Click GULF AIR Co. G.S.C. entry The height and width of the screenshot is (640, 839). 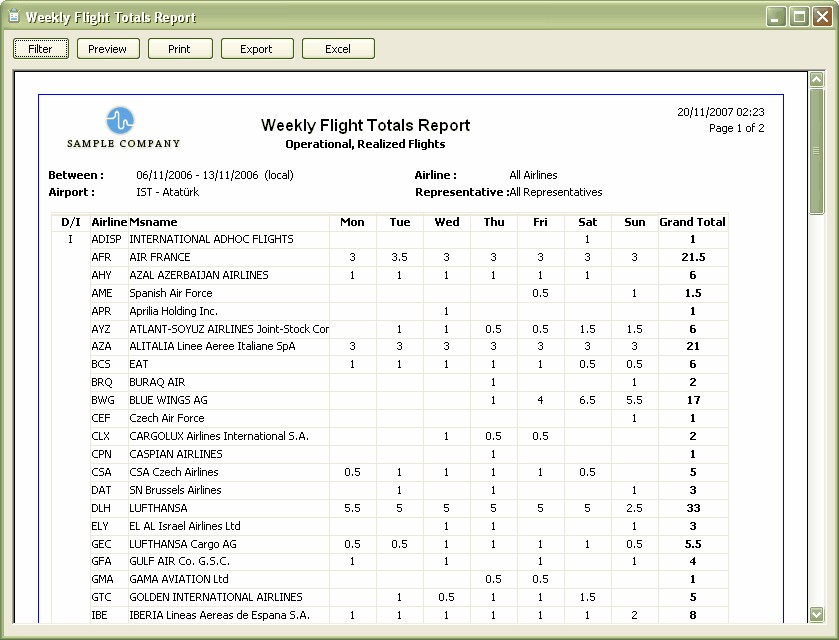(179, 561)
